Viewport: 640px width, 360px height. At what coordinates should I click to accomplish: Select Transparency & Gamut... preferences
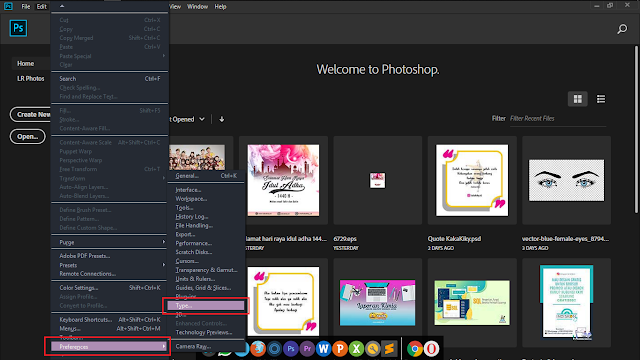coord(206,270)
